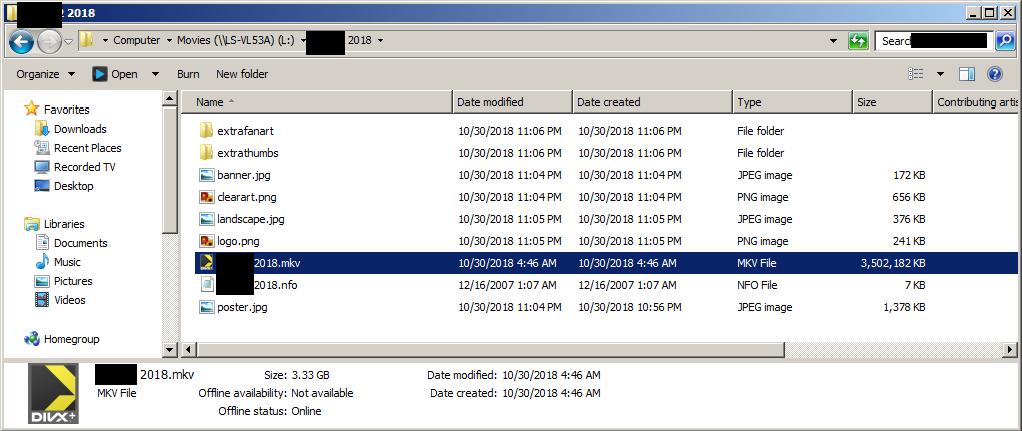Click the navigation pane scroll down arrow
Image resolution: width=1022 pixels, height=431 pixels.
[169, 350]
